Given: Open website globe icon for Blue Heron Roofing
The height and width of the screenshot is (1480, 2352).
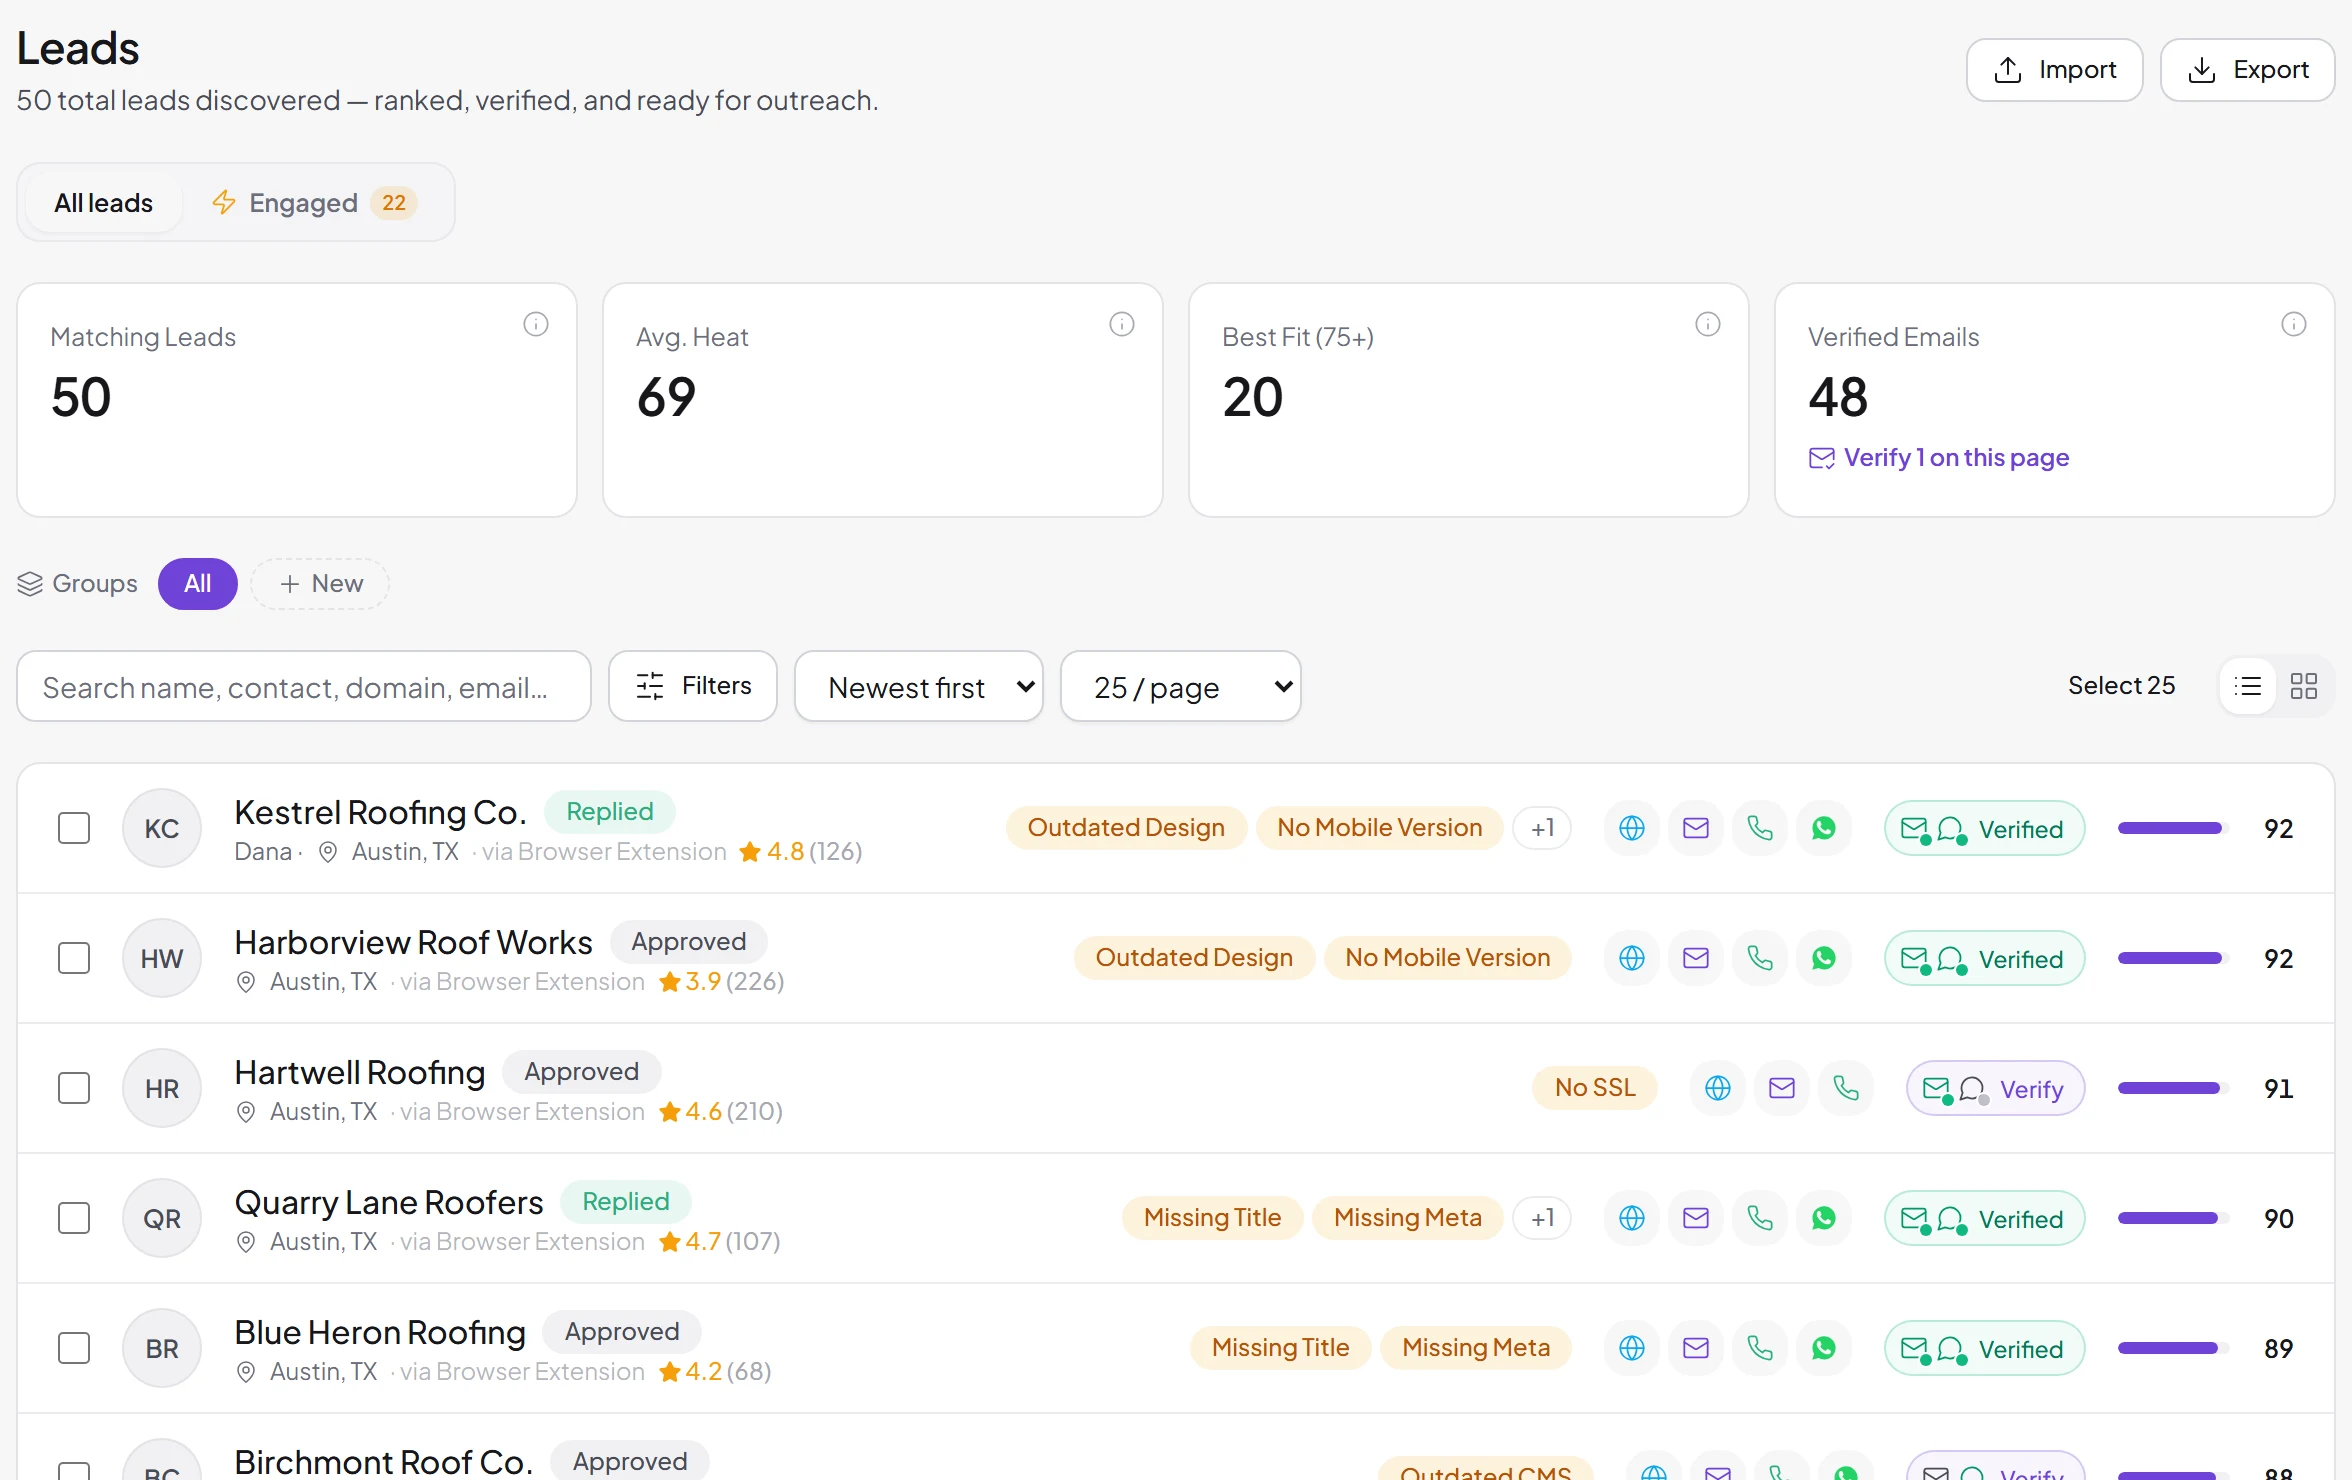Looking at the screenshot, I should pyautogui.click(x=1632, y=1348).
